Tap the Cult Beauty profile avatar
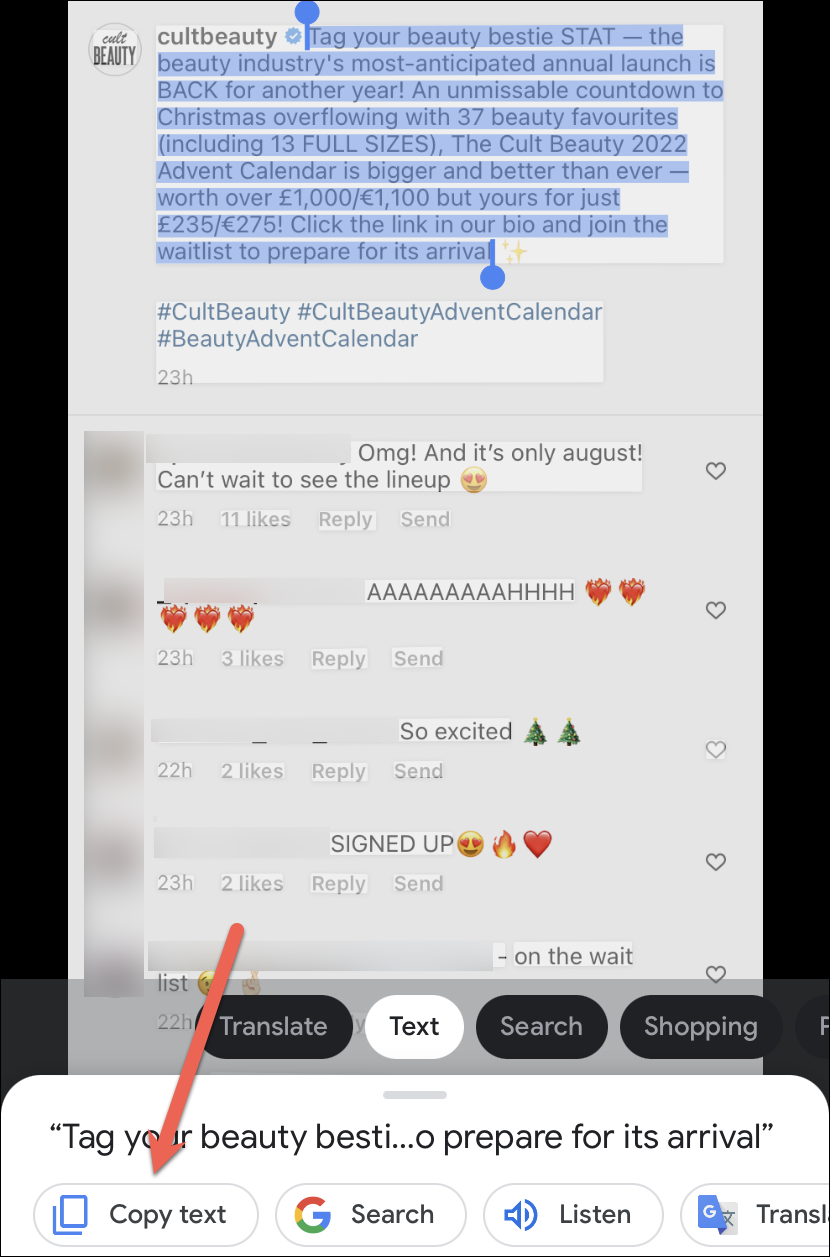830x1257 pixels. tap(114, 48)
